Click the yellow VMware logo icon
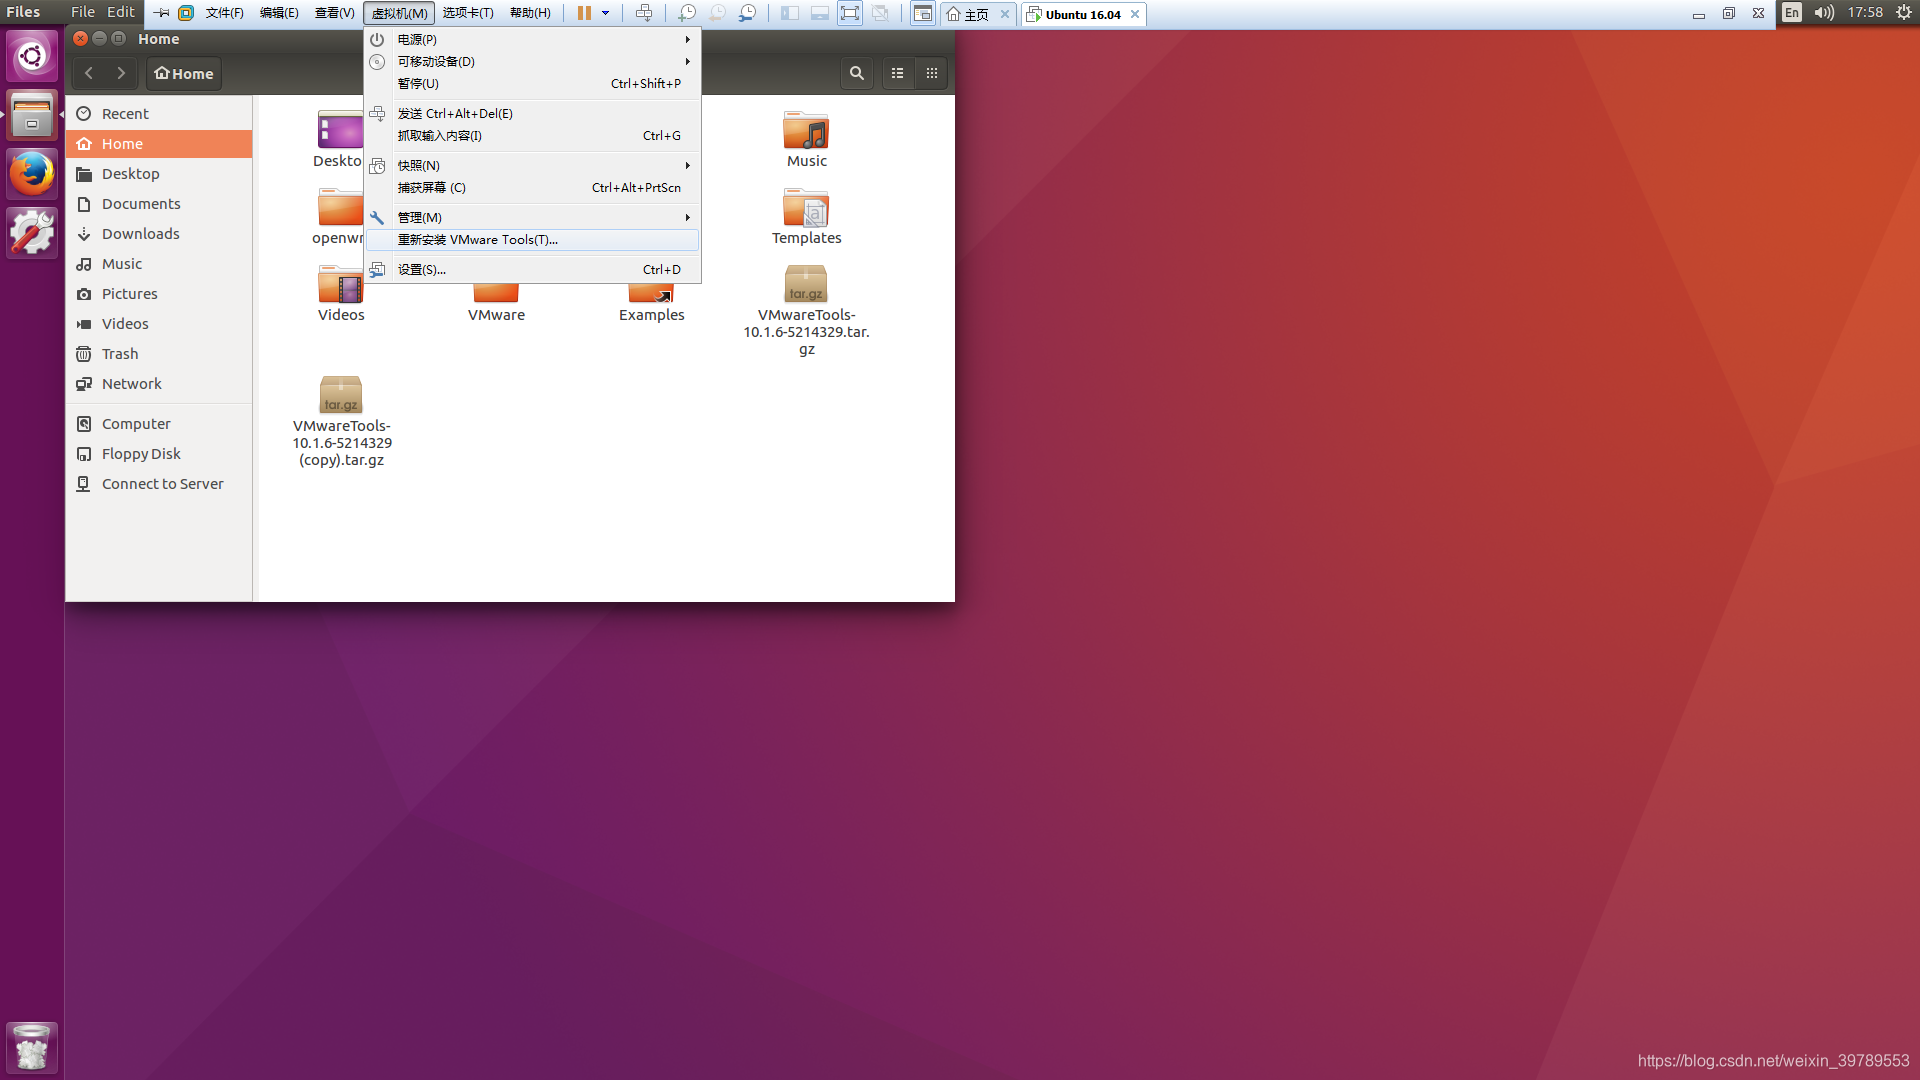Viewport: 1920px width, 1080px height. (186, 13)
